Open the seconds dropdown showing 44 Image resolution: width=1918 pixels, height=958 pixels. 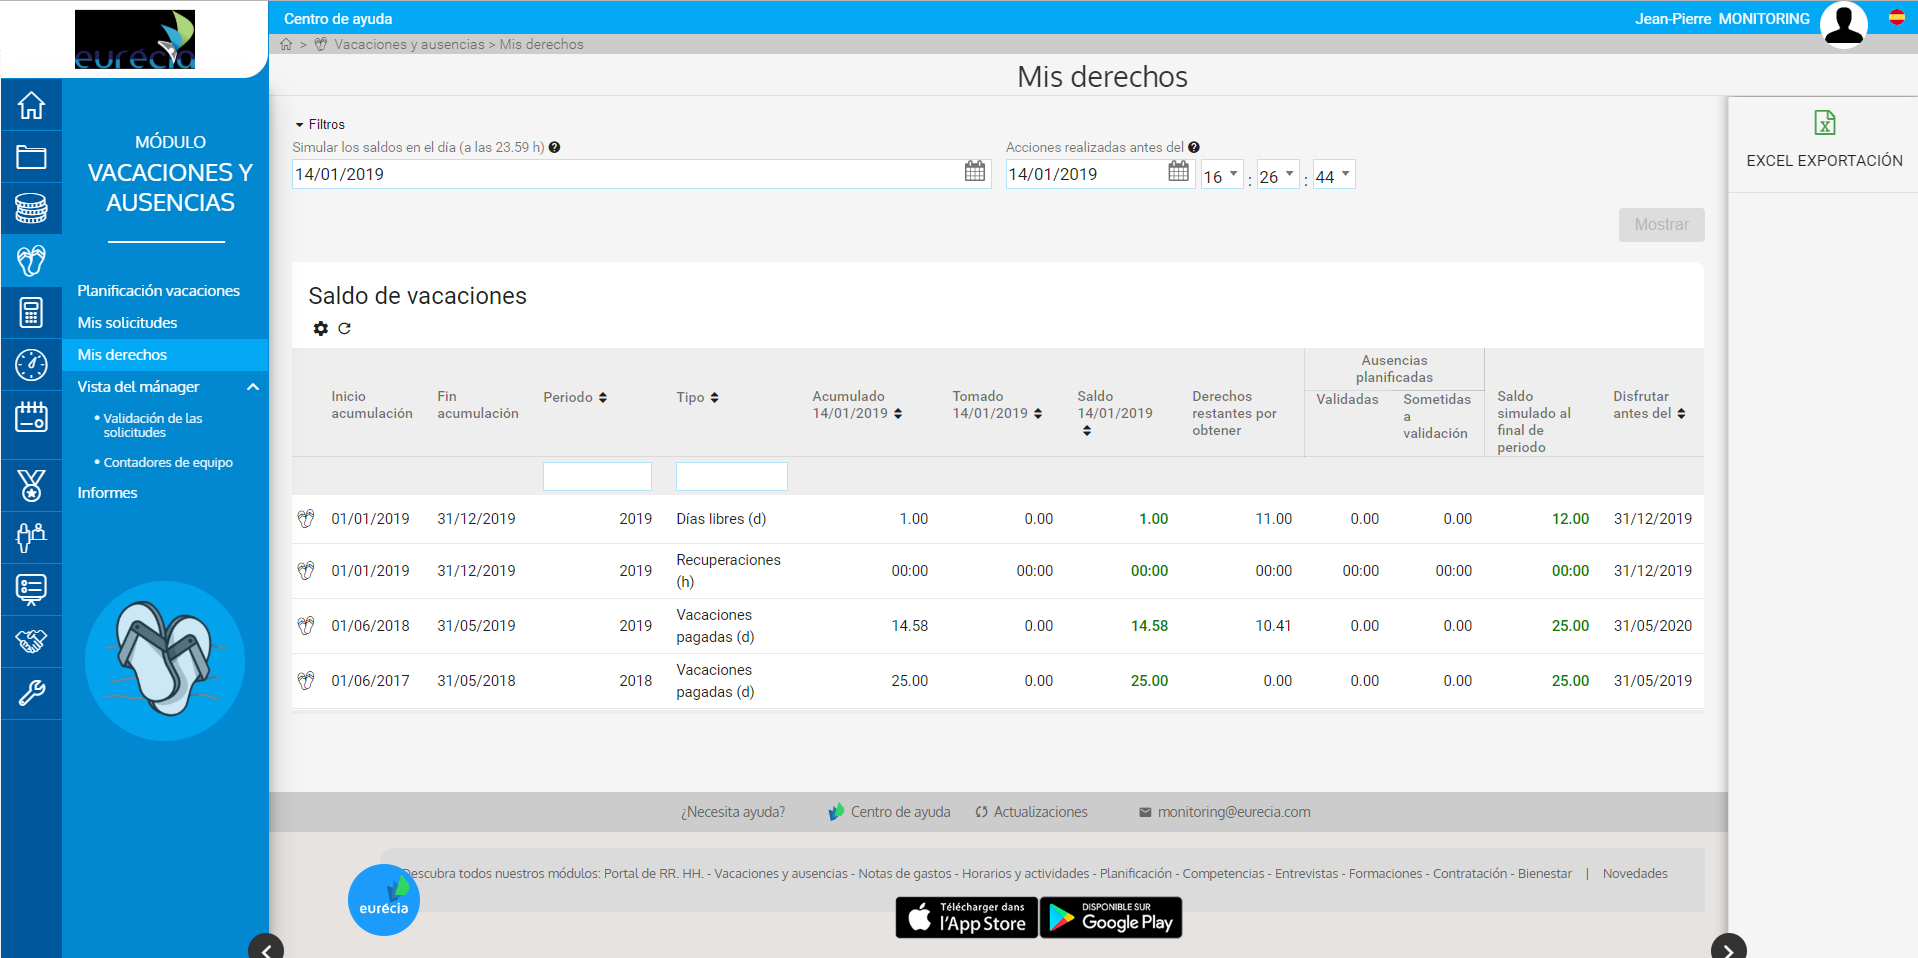coord(1334,175)
